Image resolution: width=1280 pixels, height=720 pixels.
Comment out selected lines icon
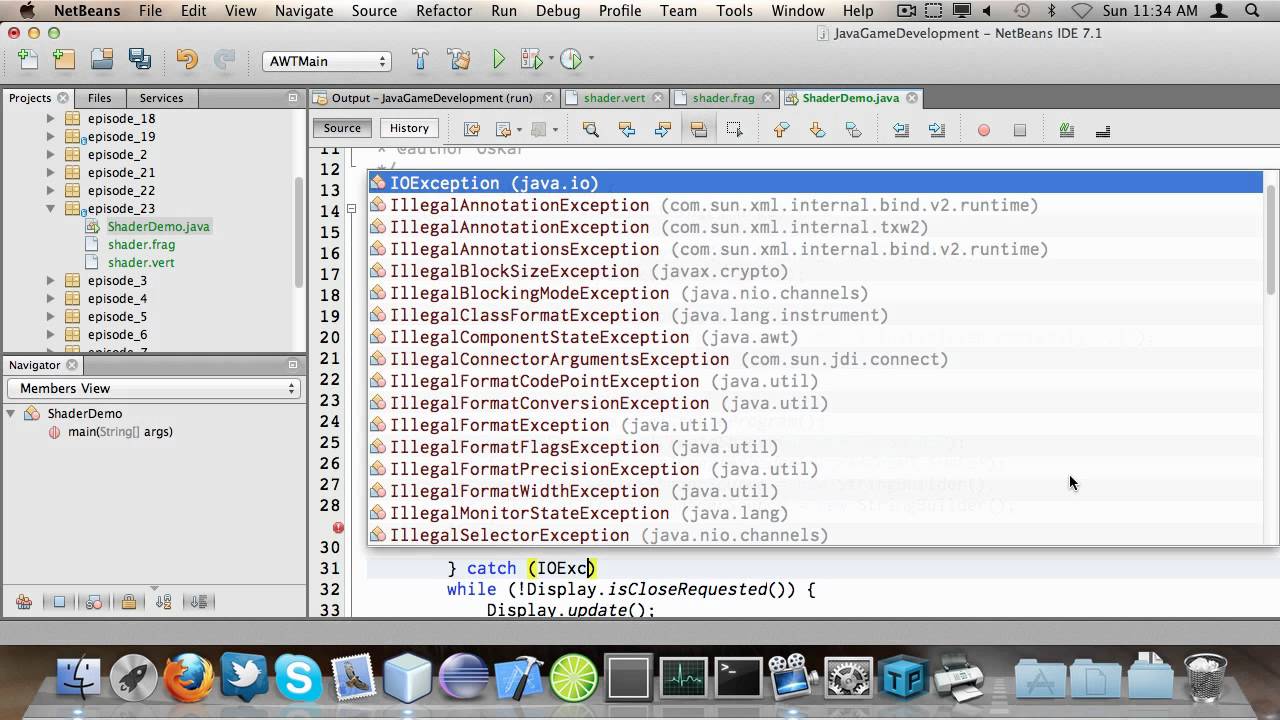1066,130
